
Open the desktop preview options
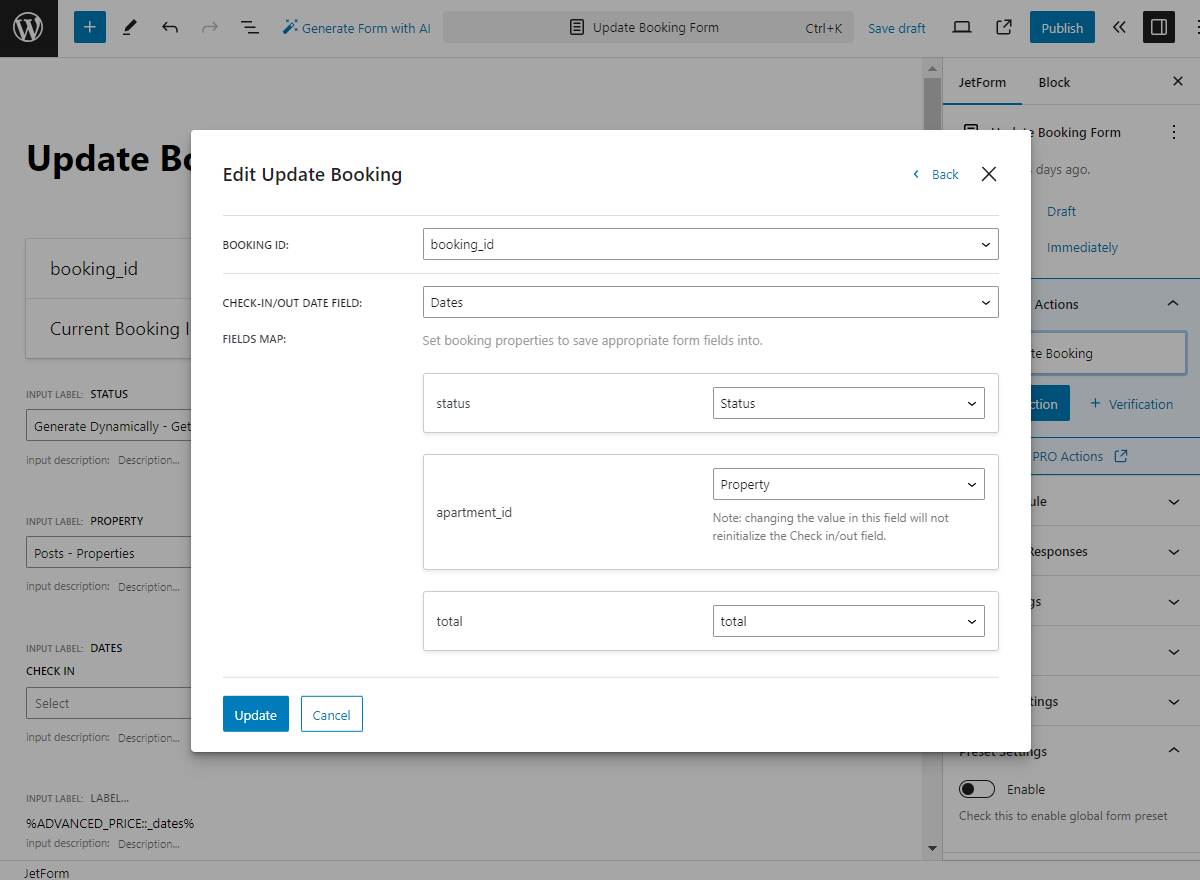[961, 27]
